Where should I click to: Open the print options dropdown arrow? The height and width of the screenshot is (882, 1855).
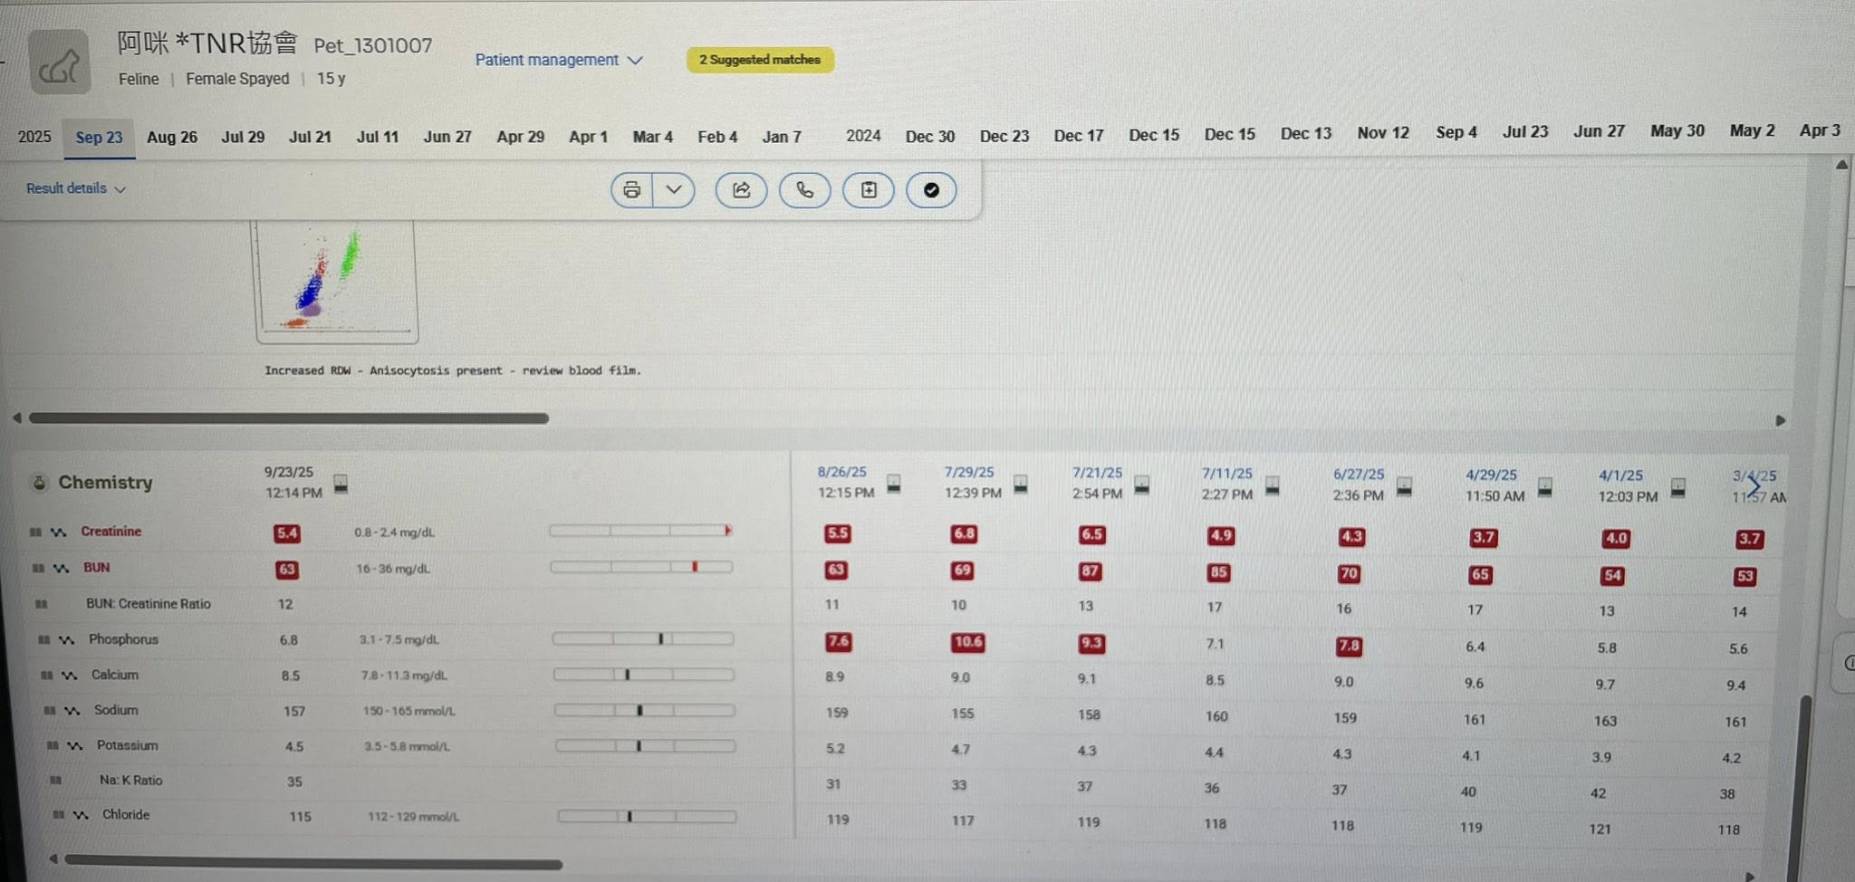674,190
